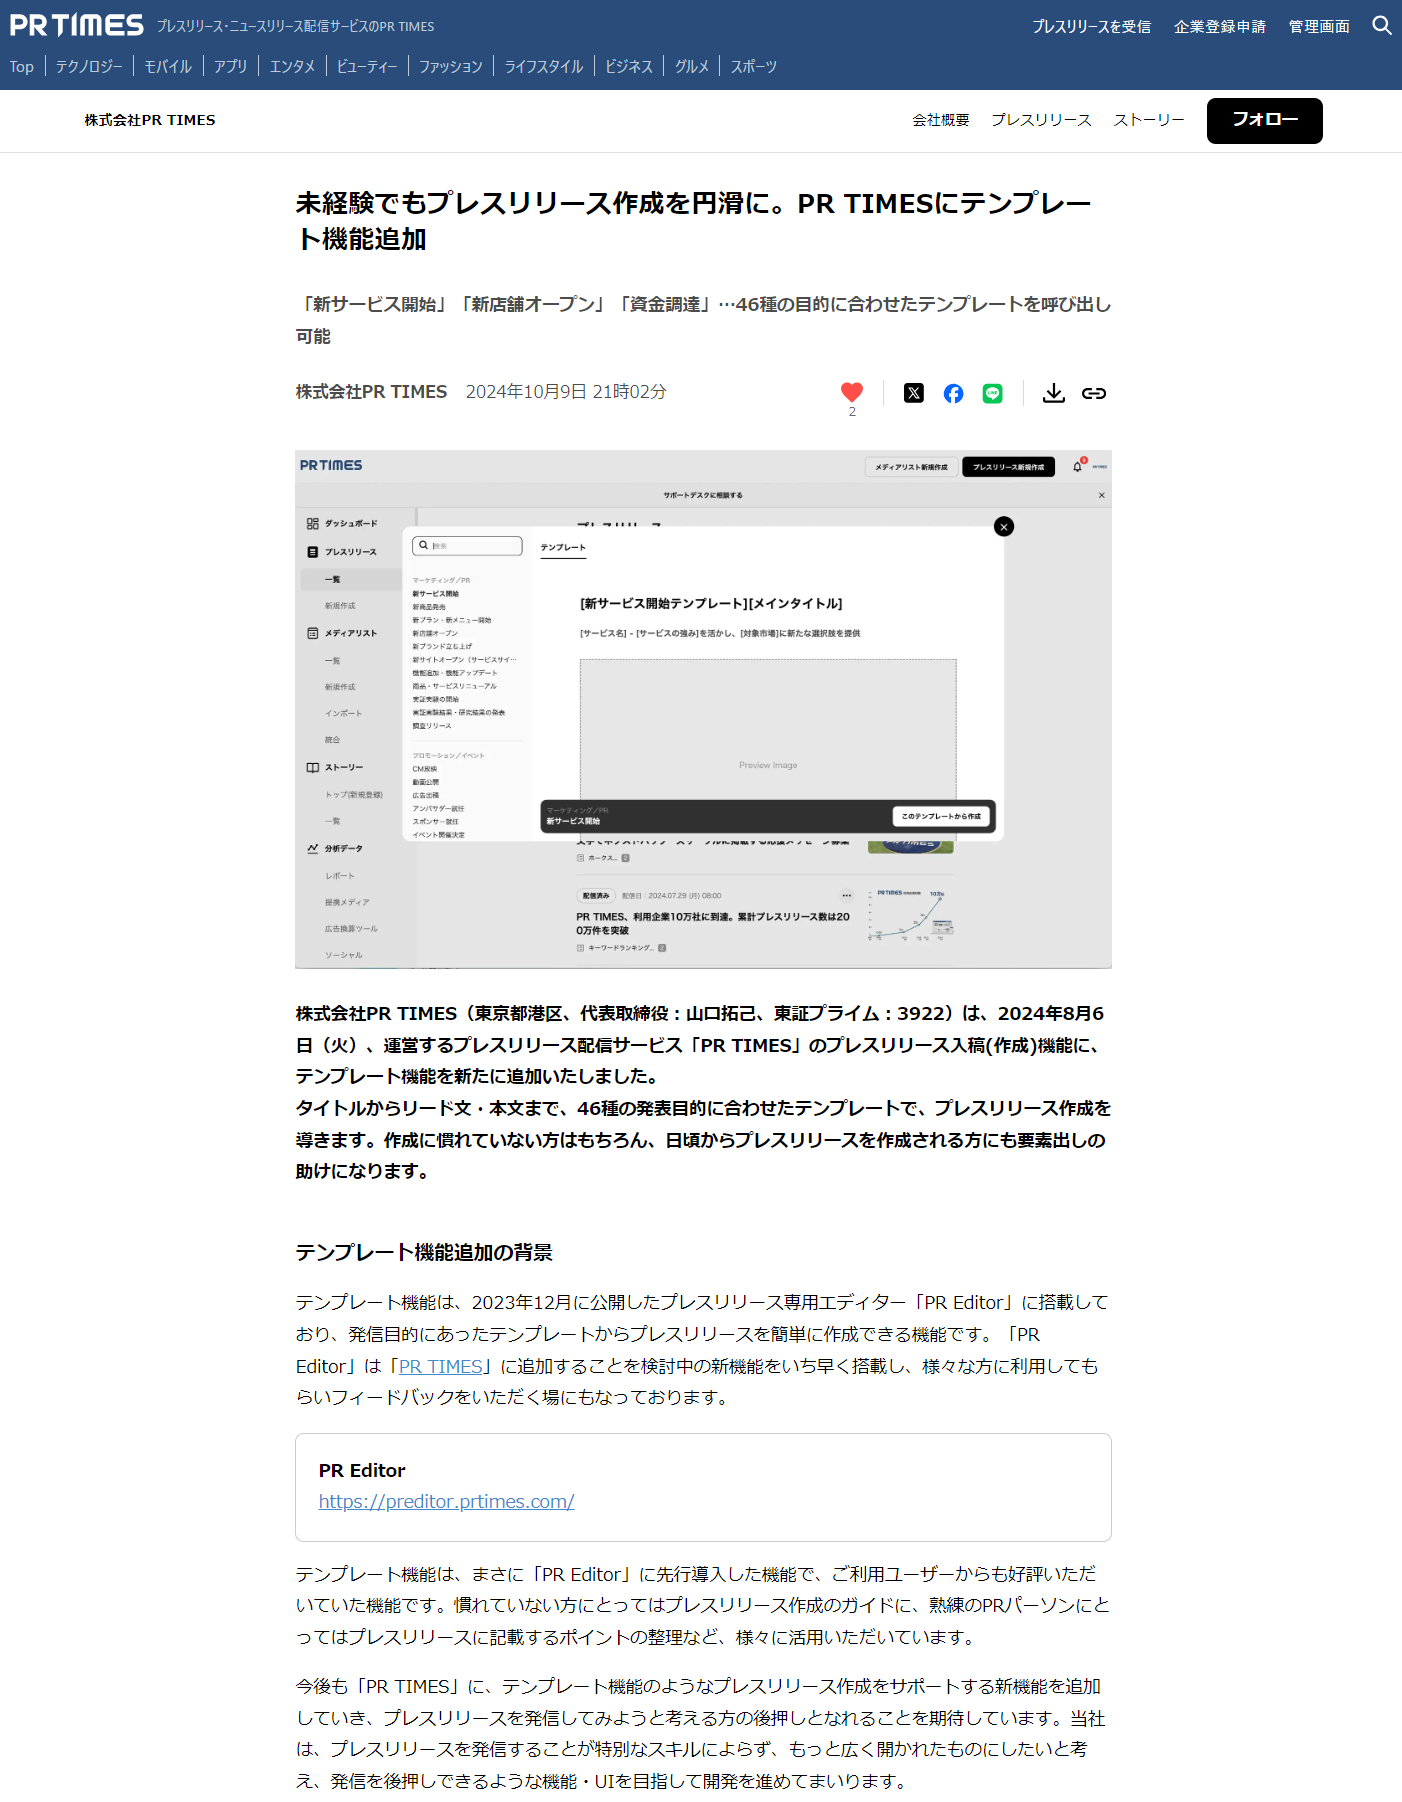Screen dimensions: 1402x1802
Task: Copy the article link with chain icon
Action: coord(1093,393)
